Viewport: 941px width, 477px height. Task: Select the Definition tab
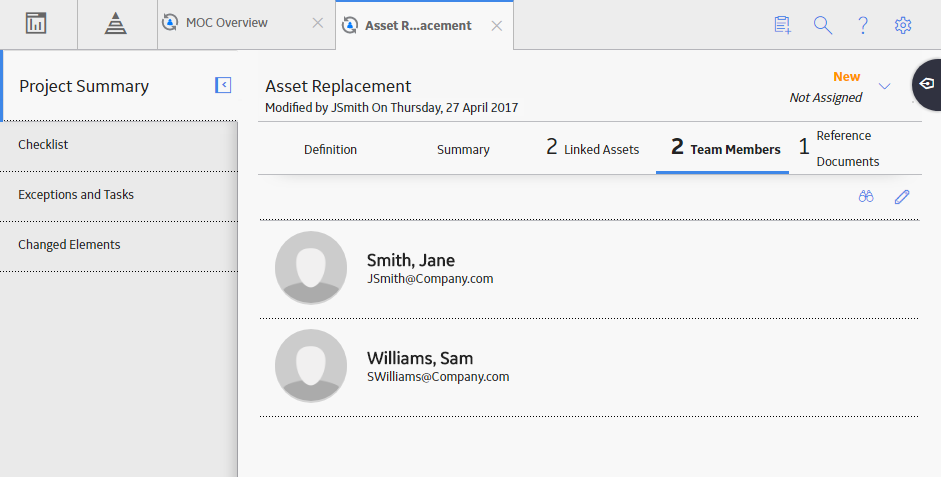[x=330, y=149]
